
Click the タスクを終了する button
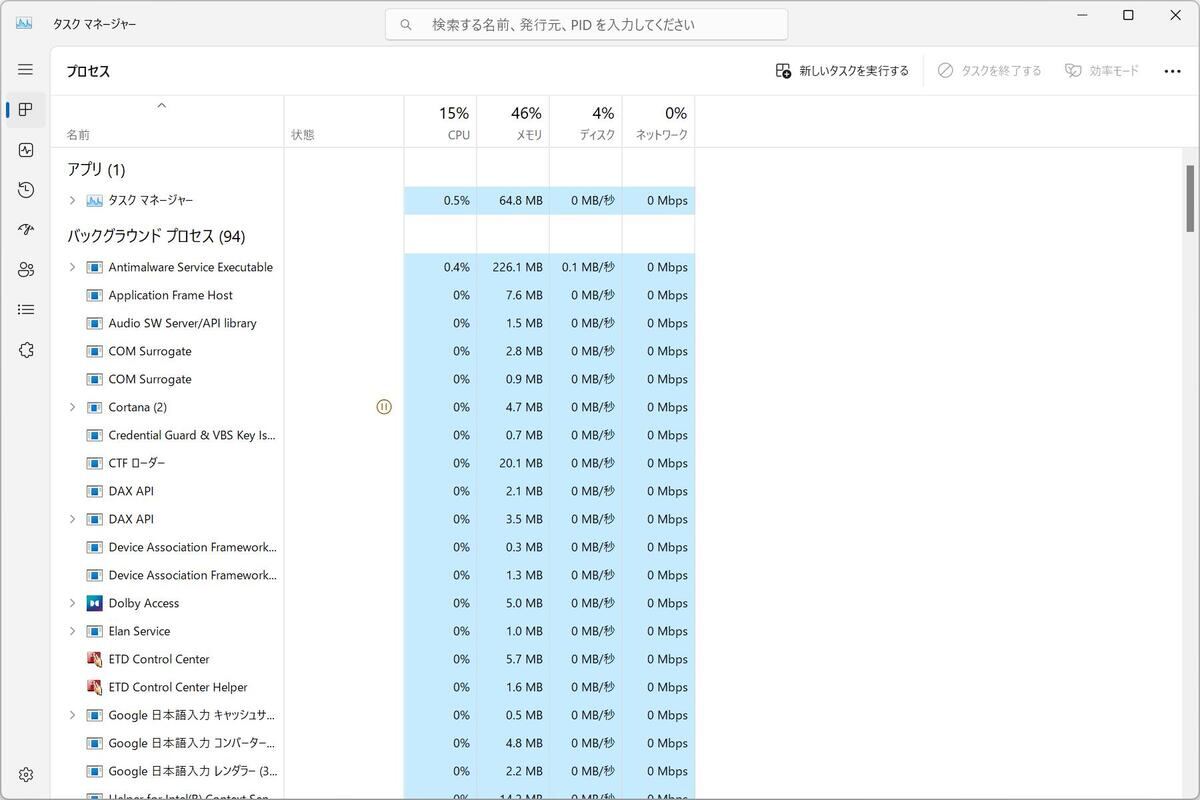click(989, 71)
